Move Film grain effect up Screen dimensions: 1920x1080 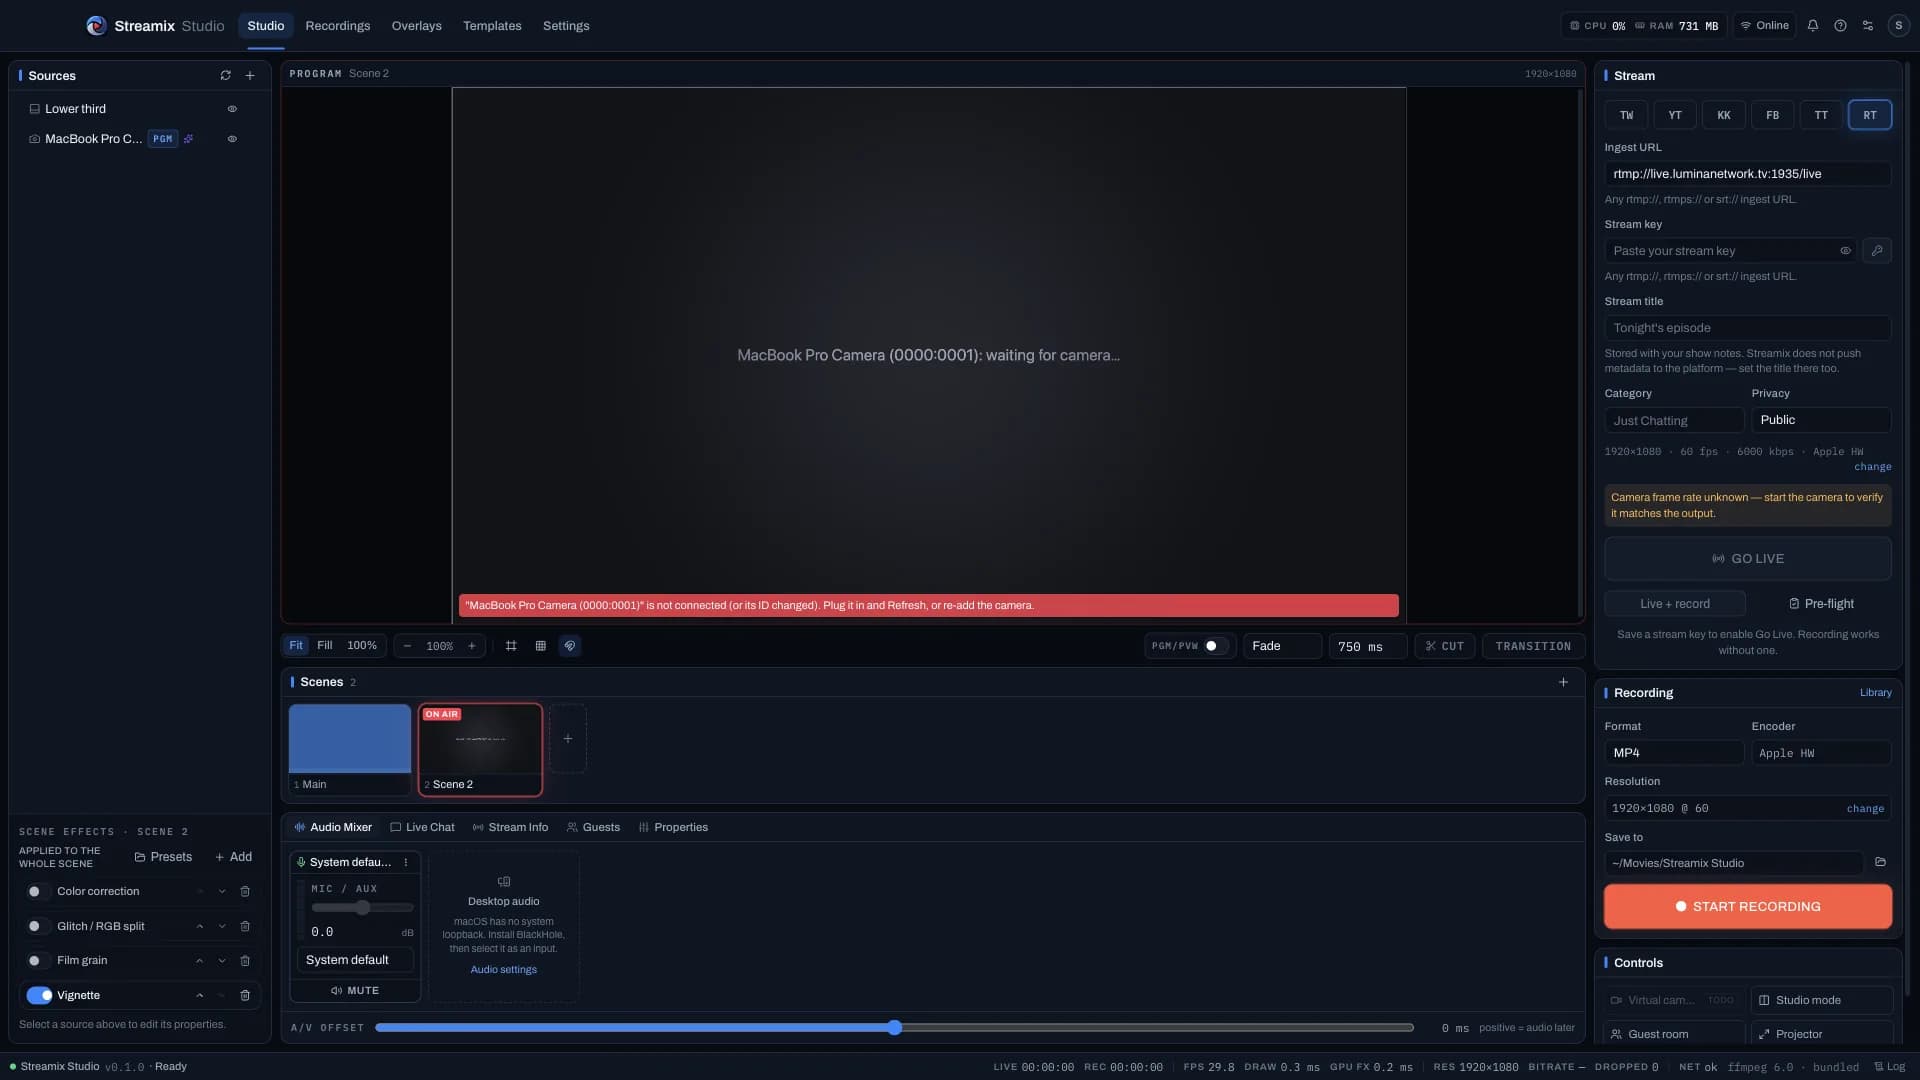pyautogui.click(x=199, y=961)
